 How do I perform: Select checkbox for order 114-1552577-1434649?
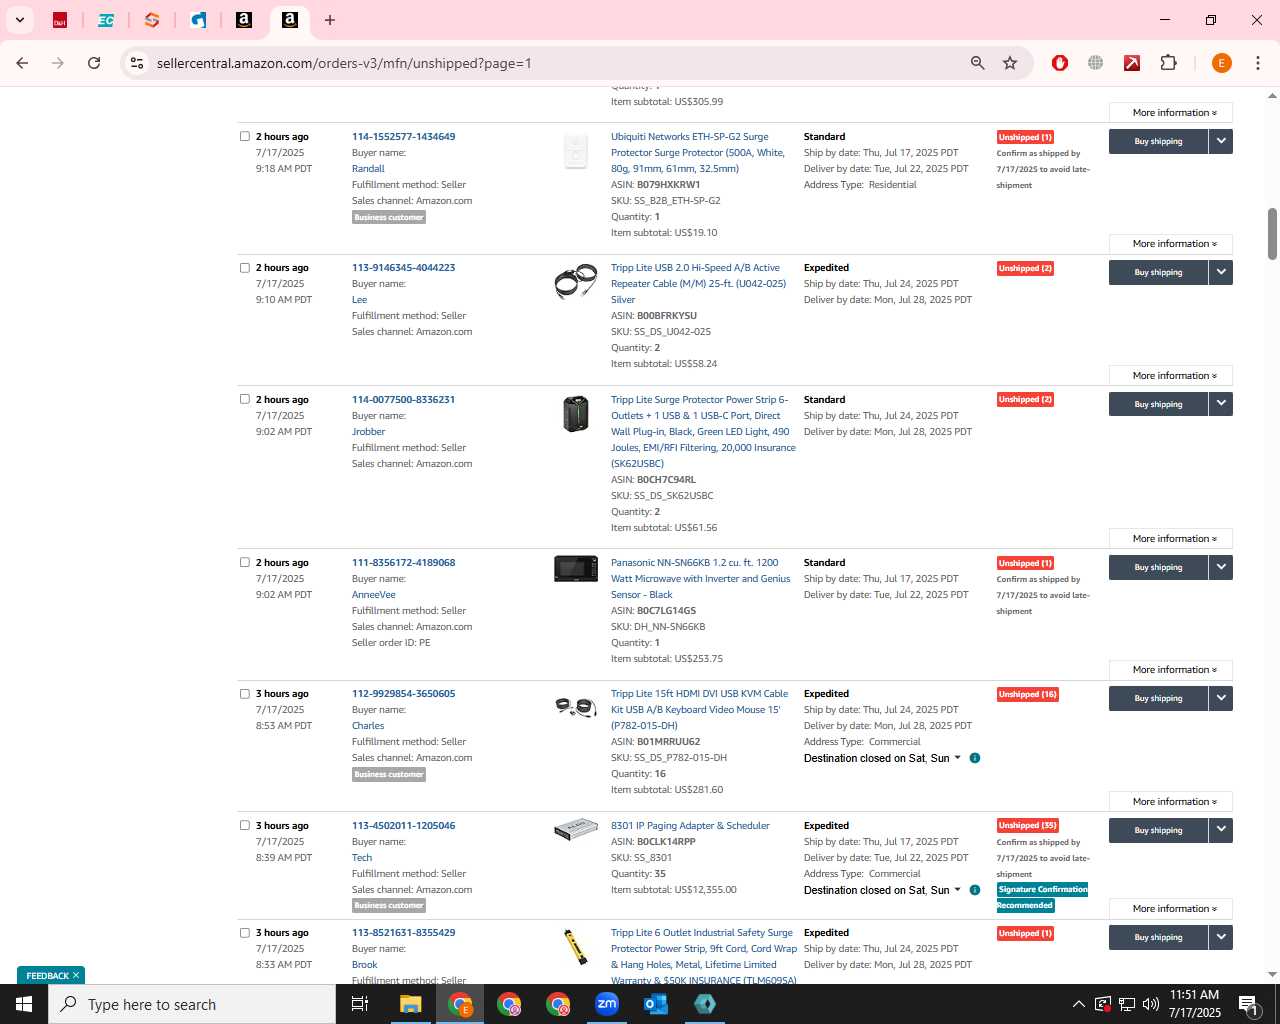pyautogui.click(x=245, y=136)
